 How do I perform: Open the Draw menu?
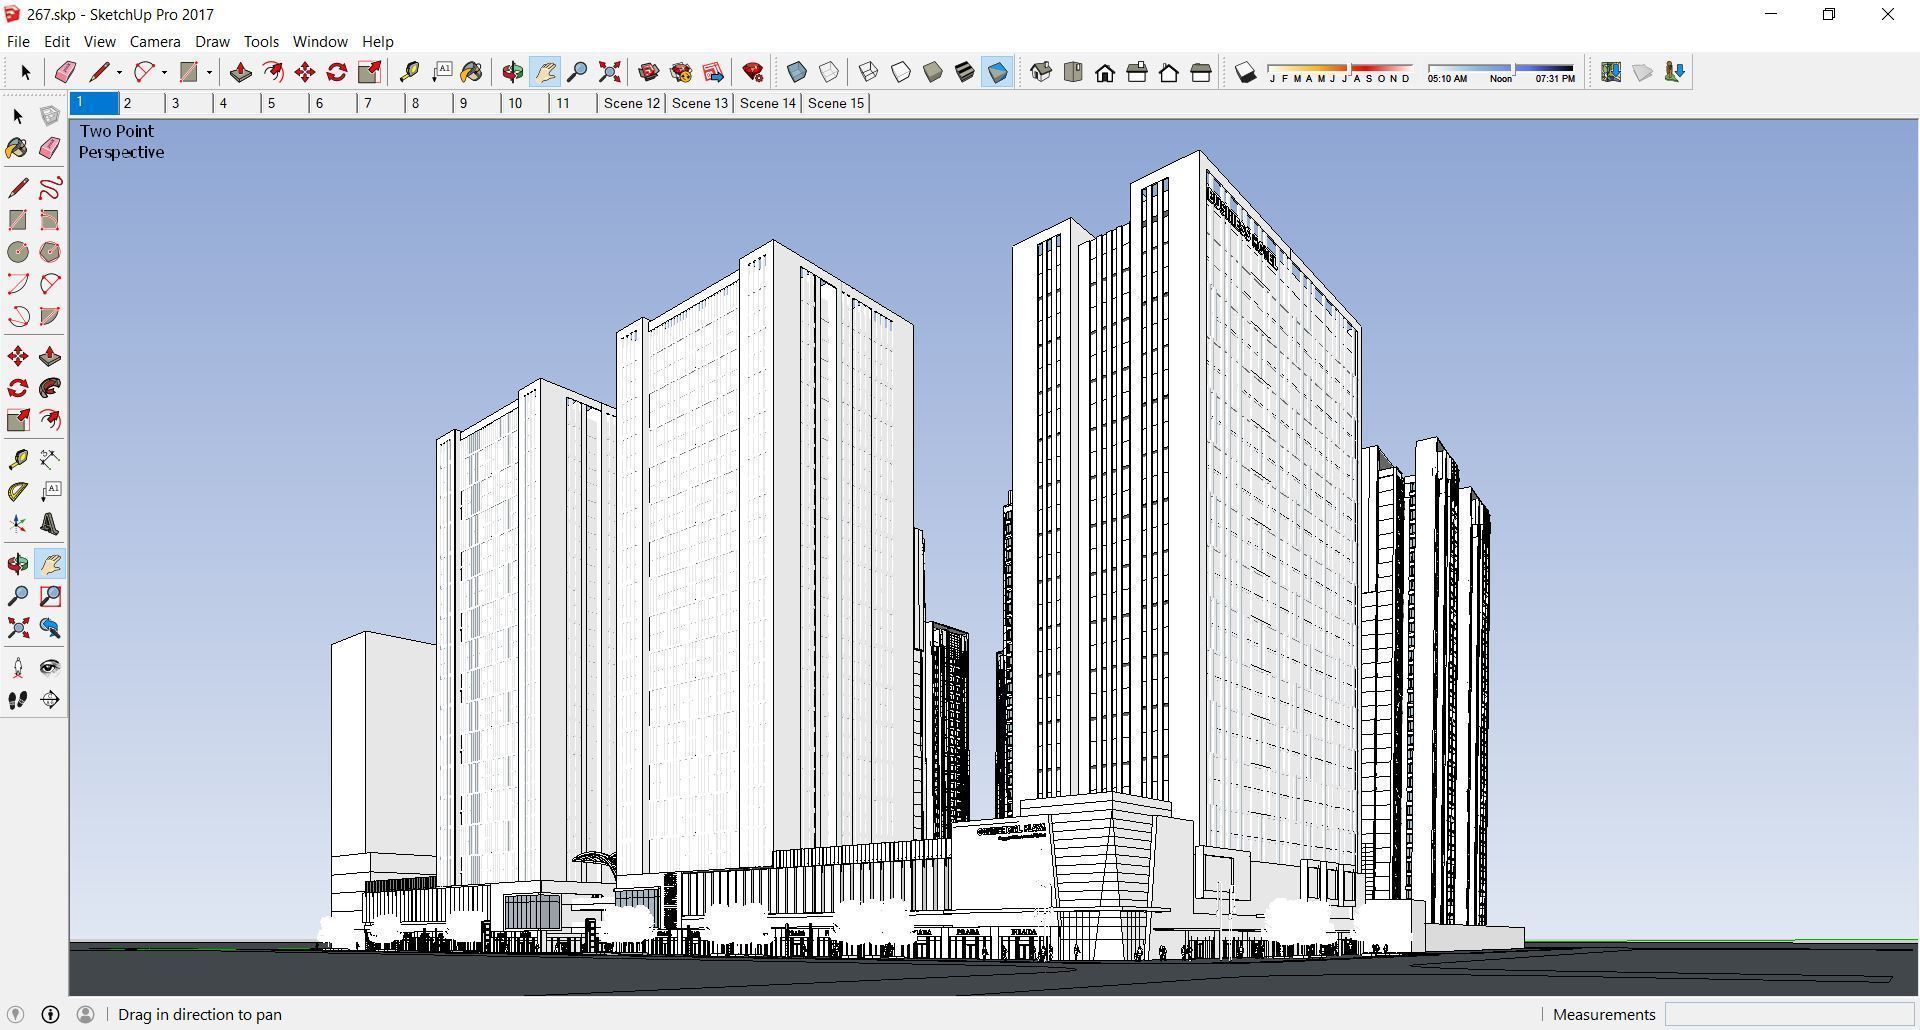click(x=212, y=42)
